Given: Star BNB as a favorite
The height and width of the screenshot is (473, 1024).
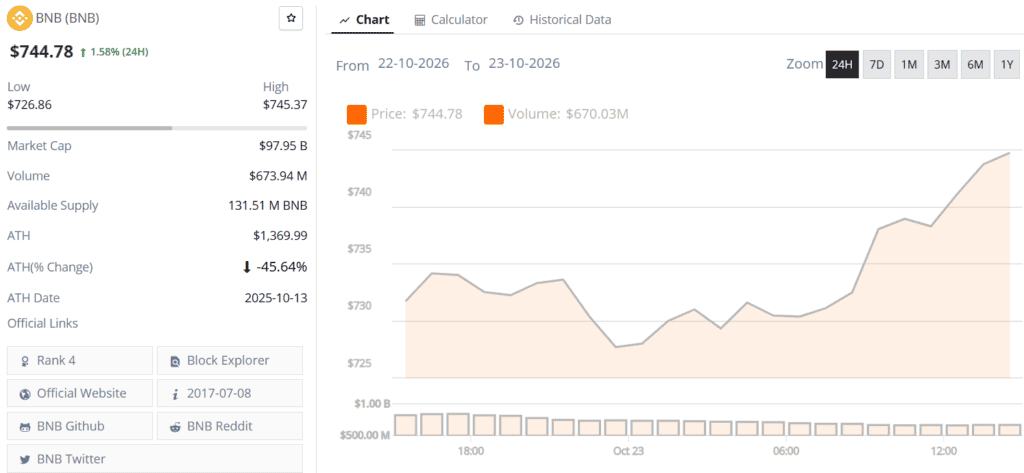Looking at the screenshot, I should 291,19.
